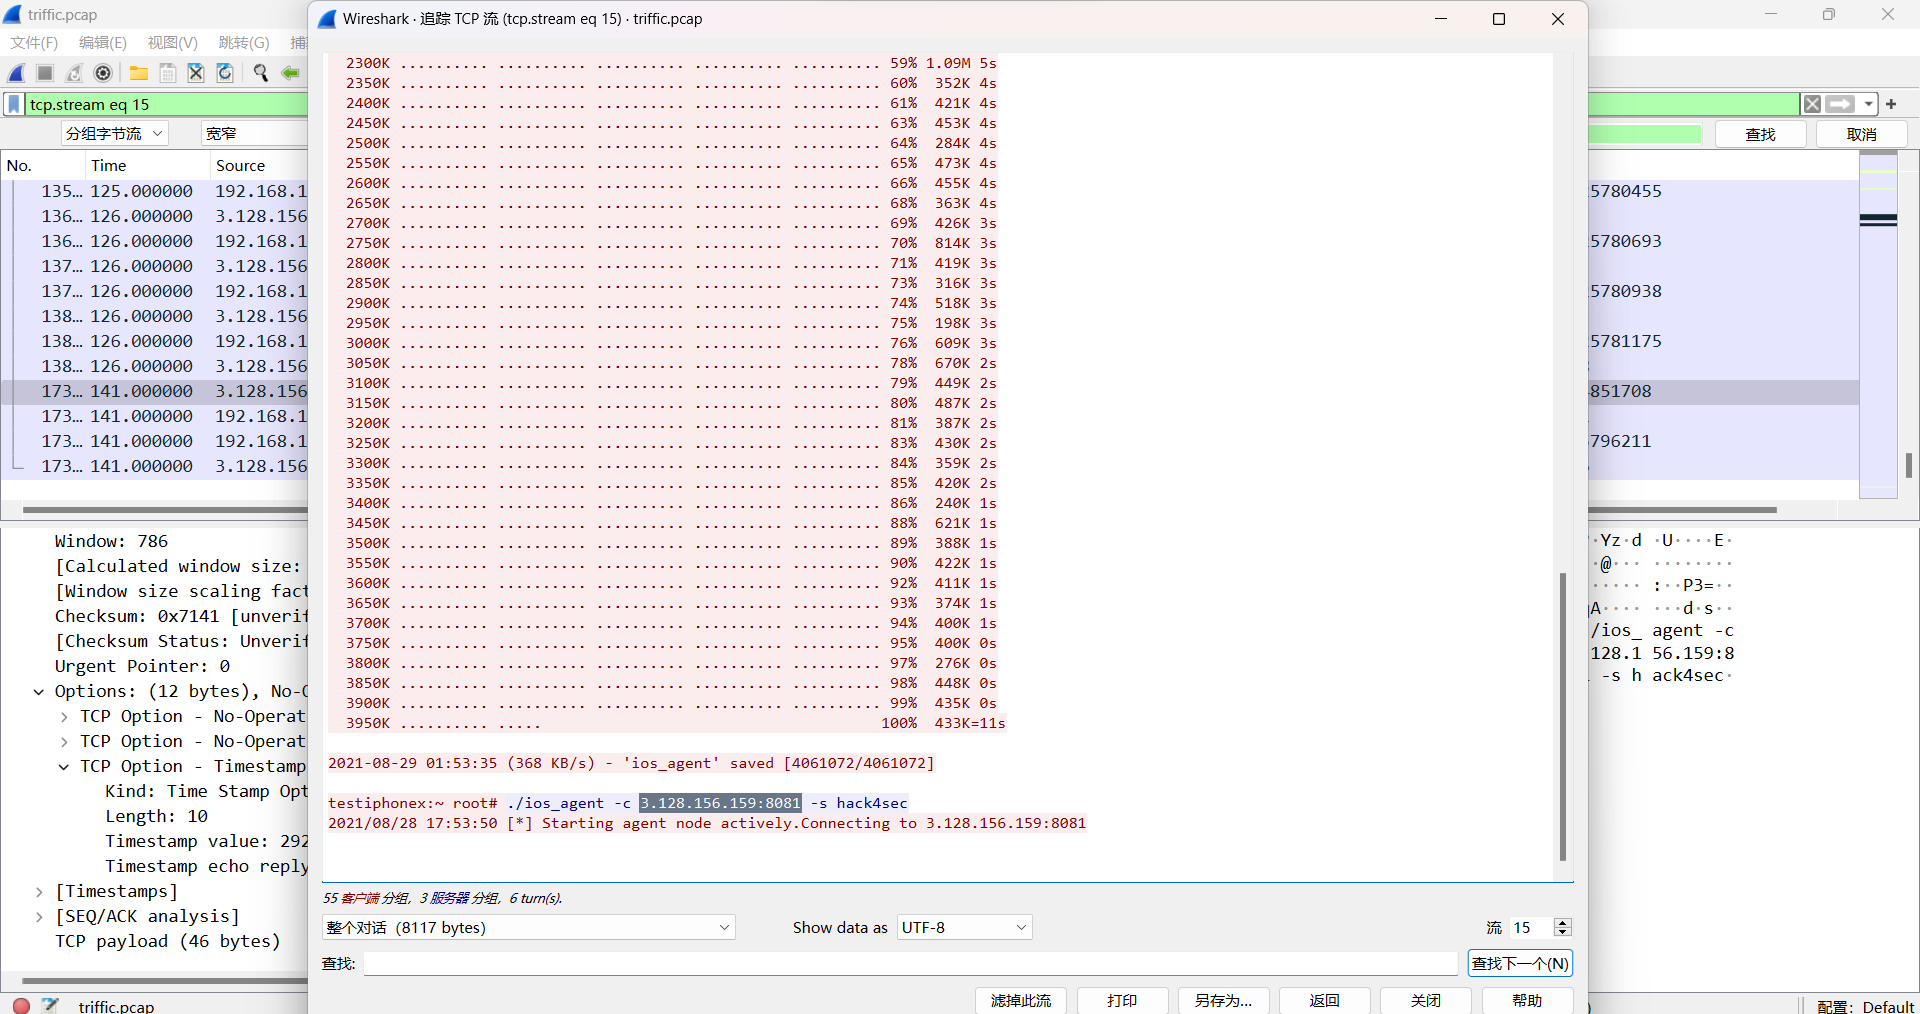
Task: Click the 关闭 close button
Action: point(1426,1001)
